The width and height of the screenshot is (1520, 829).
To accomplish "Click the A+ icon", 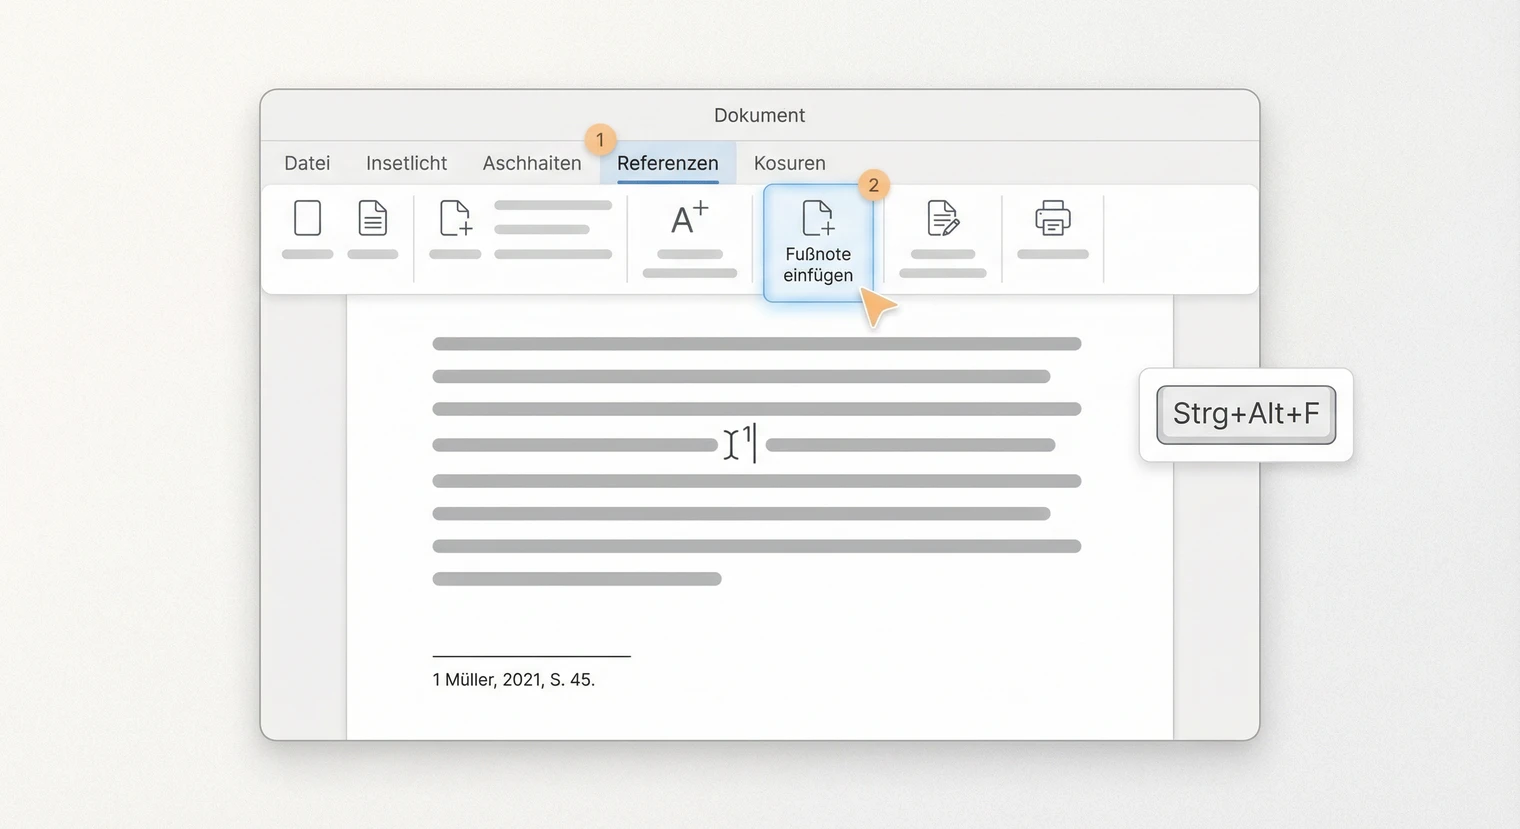I will pyautogui.click(x=689, y=218).
